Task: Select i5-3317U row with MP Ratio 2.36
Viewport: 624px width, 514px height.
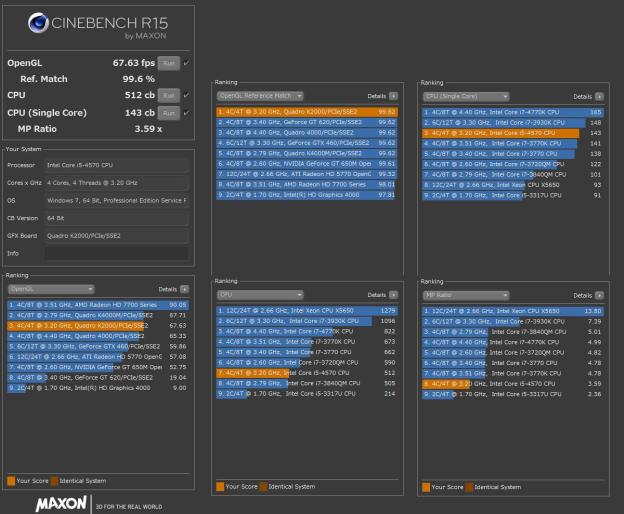Action: [x=513, y=394]
